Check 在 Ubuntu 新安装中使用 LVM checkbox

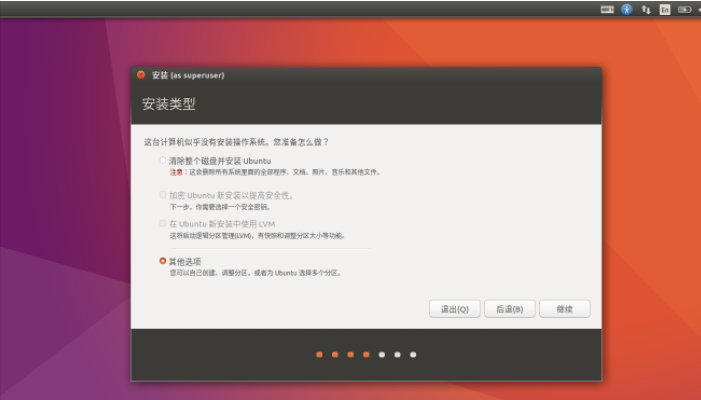[x=163, y=223]
